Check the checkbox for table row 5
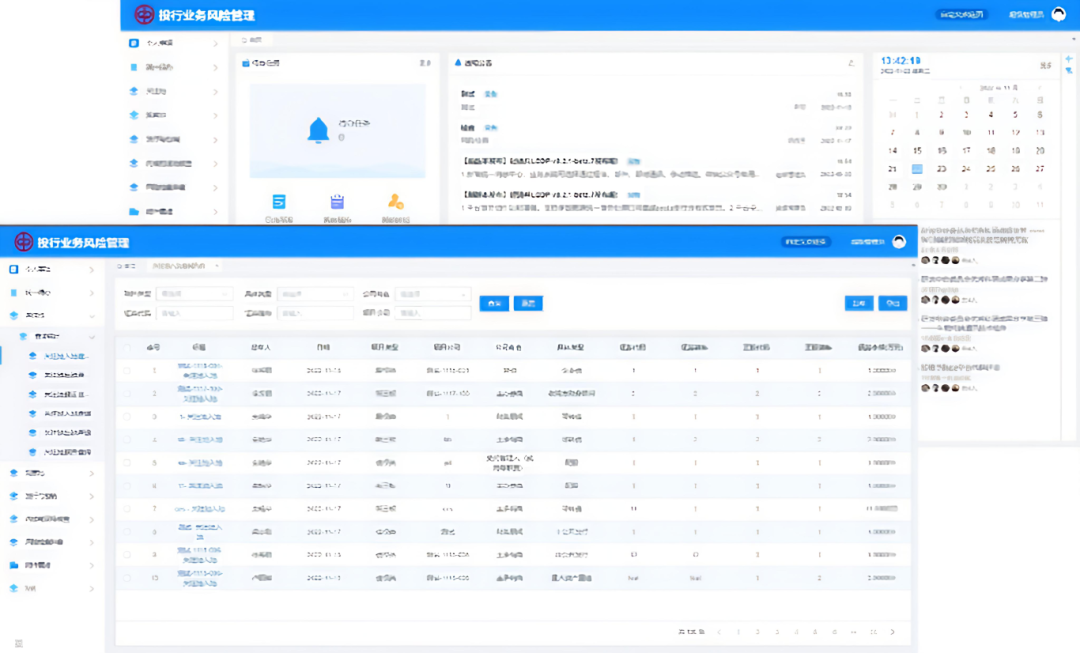 127,463
